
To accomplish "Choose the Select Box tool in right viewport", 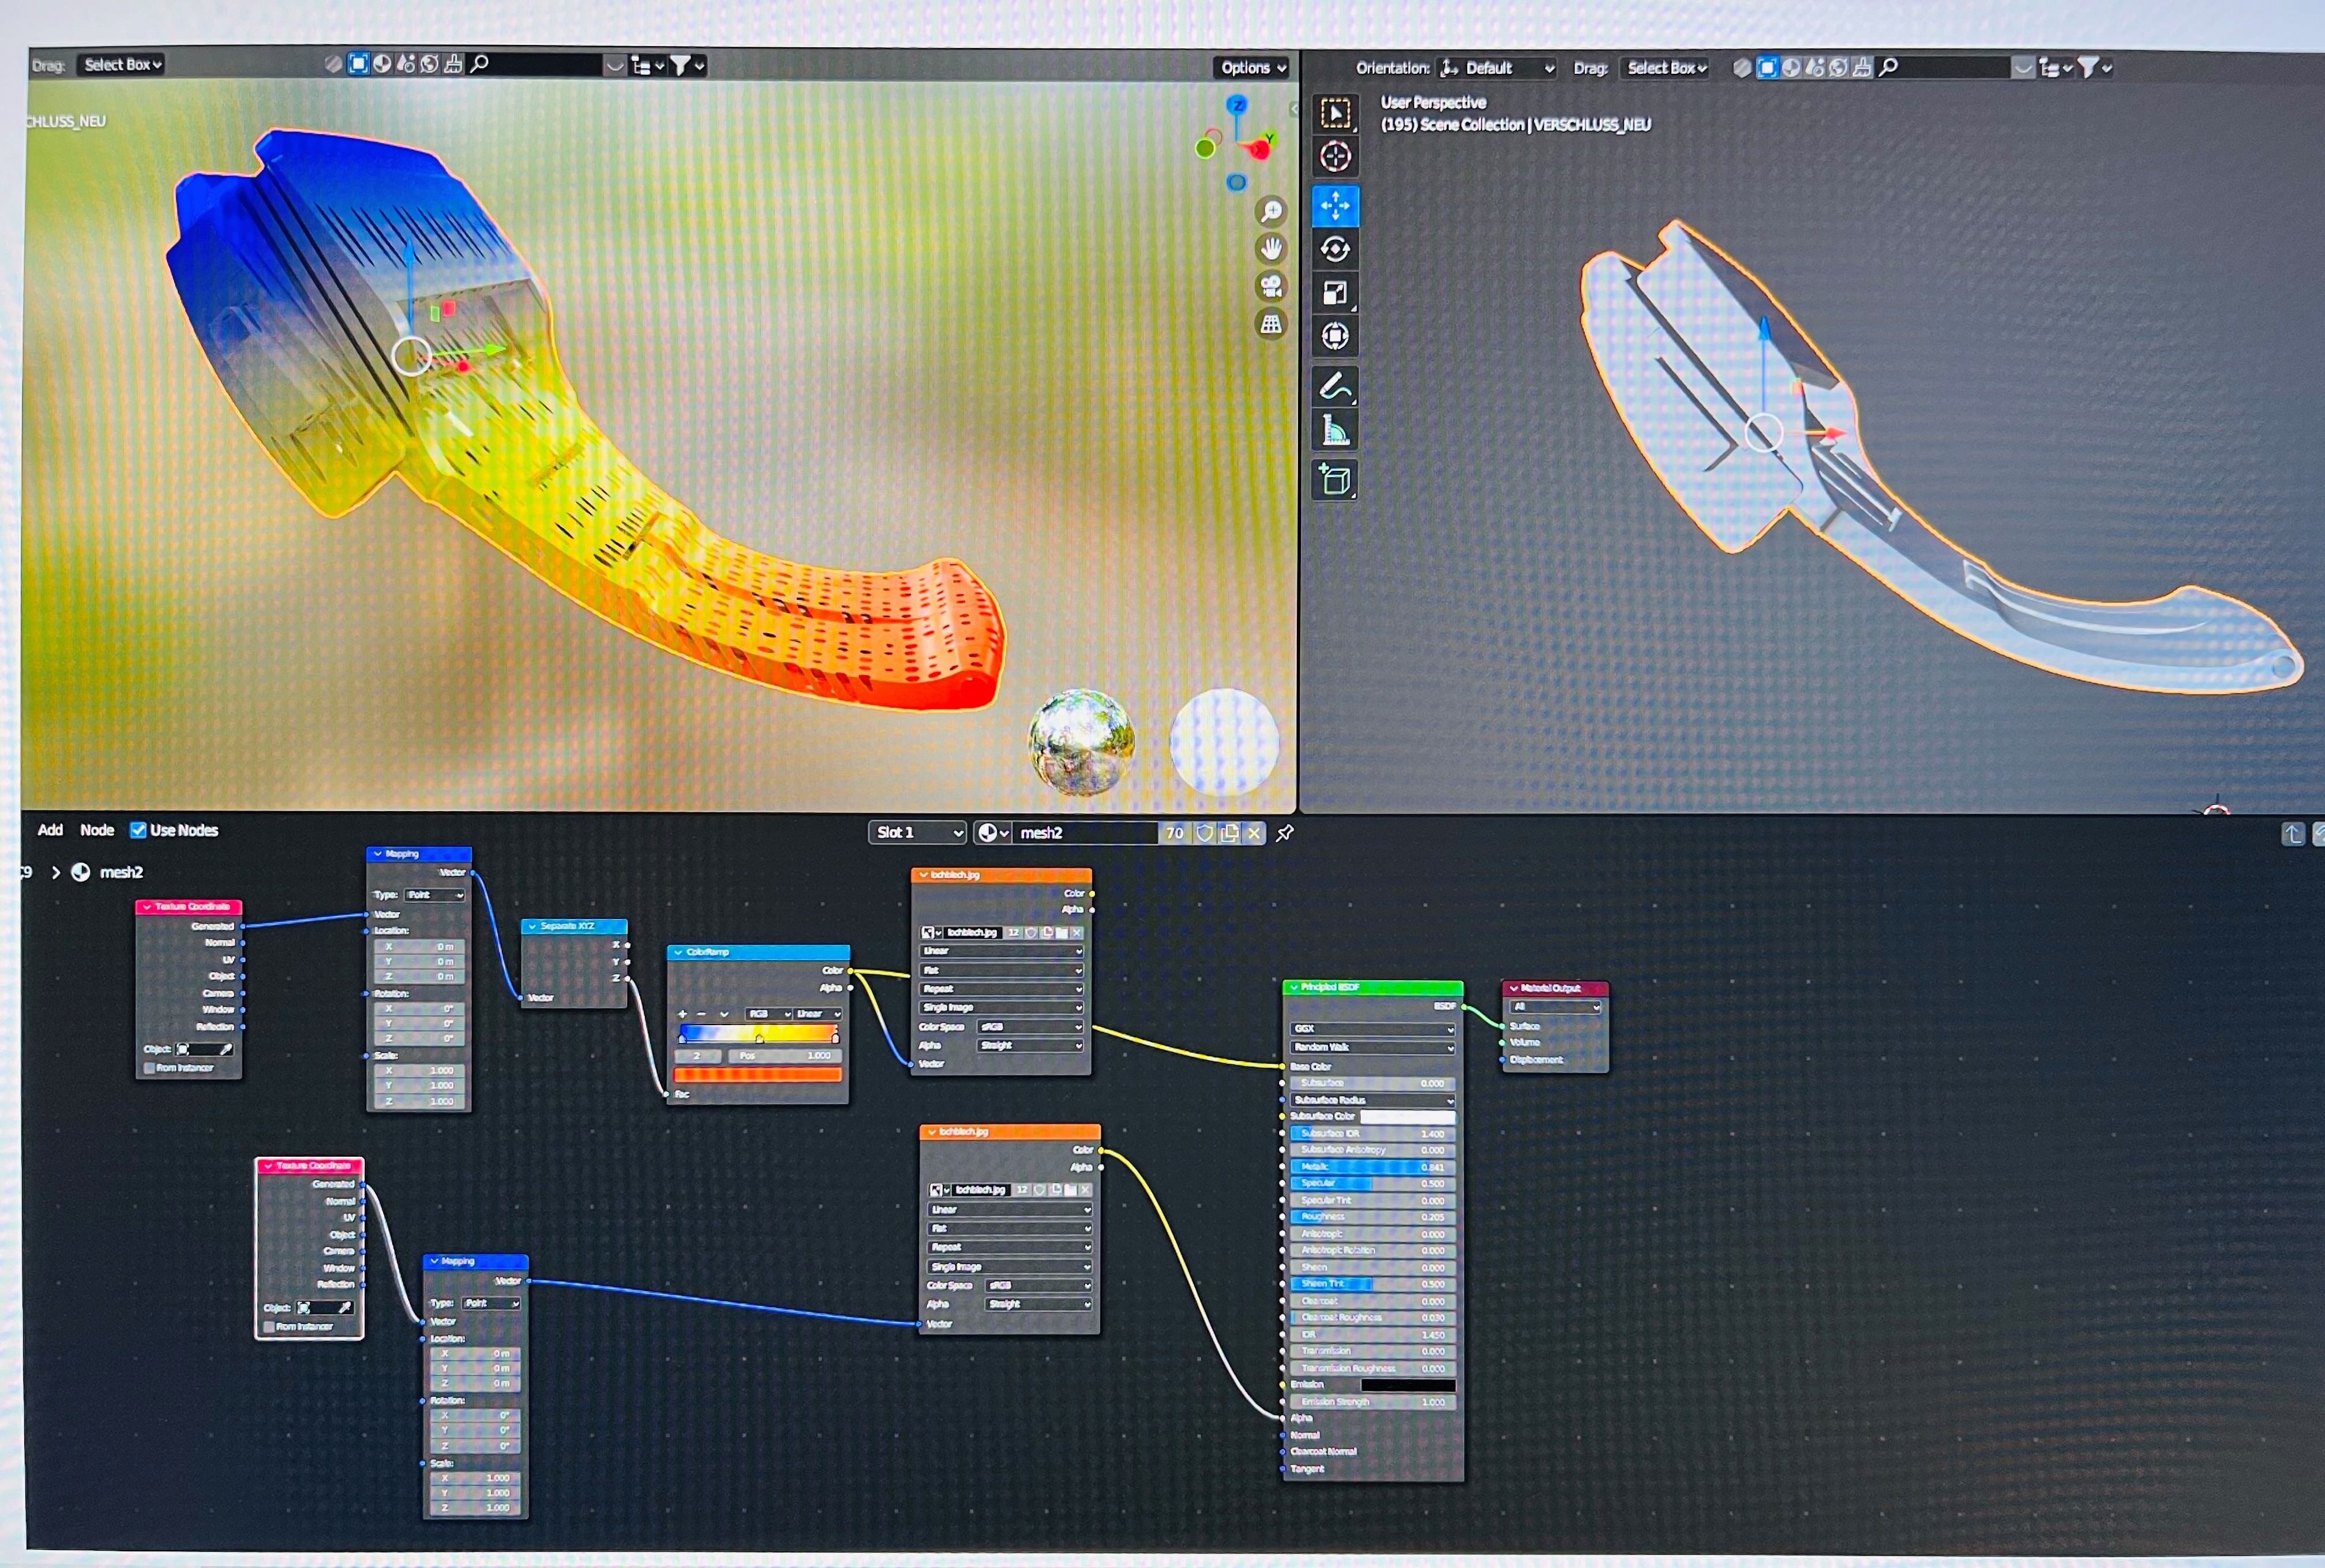I will coord(1335,113).
